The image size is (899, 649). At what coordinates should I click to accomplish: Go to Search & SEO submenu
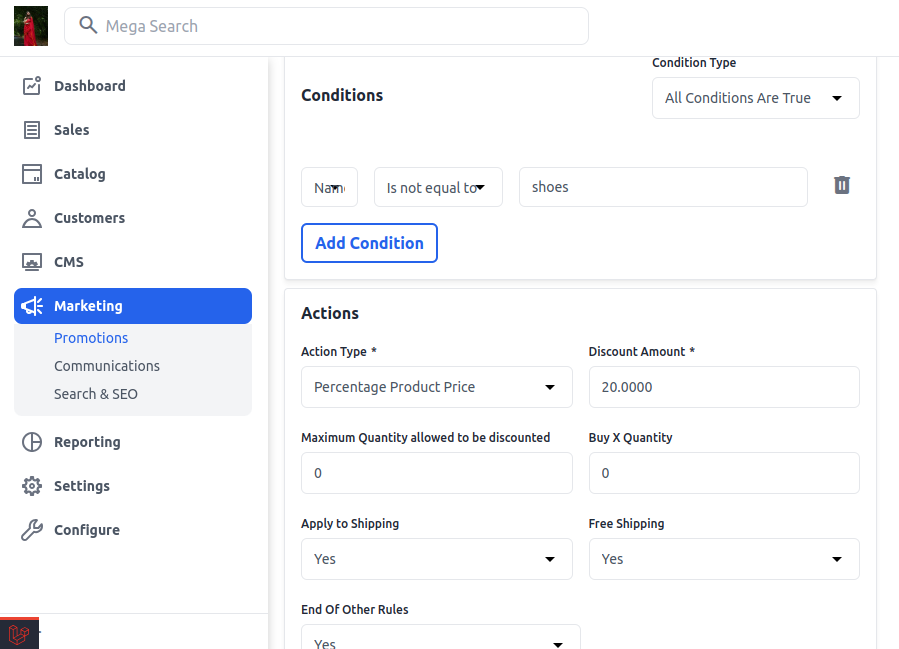96,394
